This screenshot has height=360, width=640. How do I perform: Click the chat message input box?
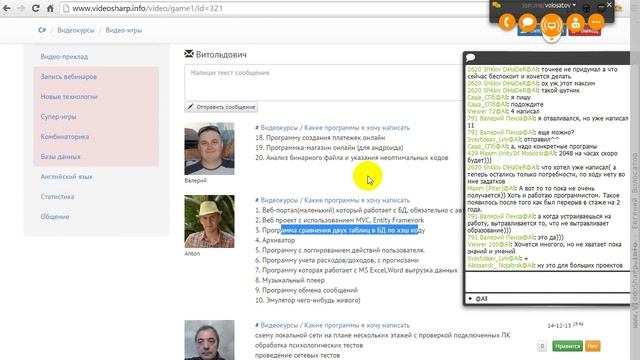[547, 281]
